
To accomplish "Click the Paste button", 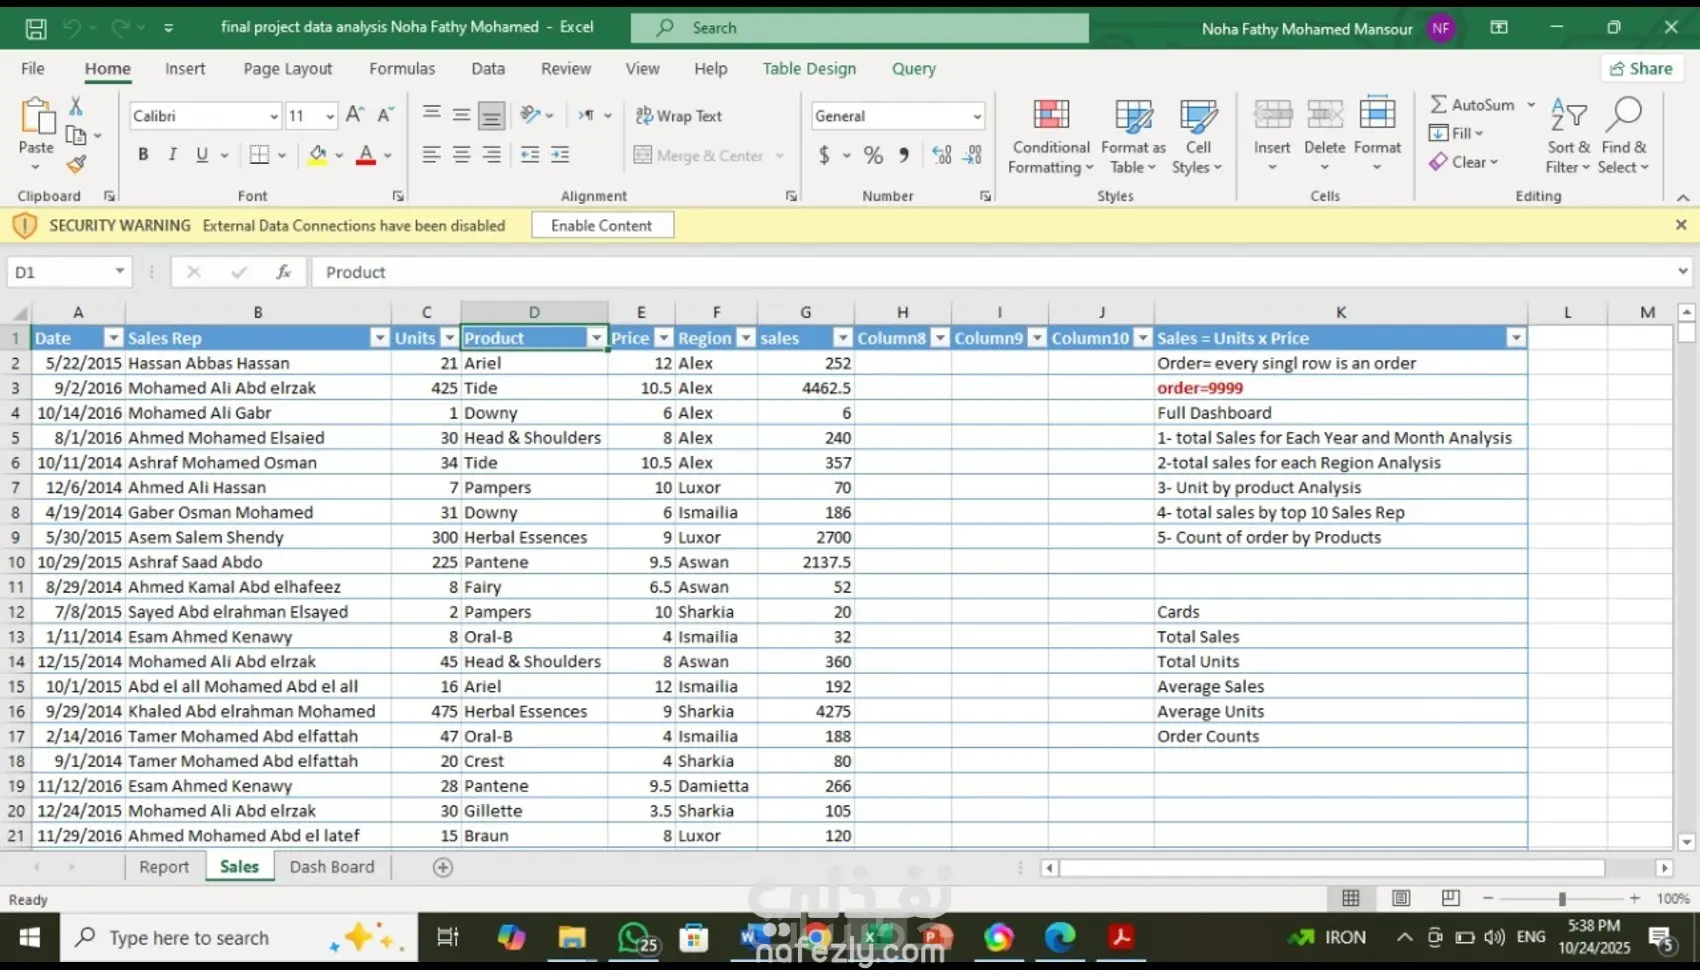I will pyautogui.click(x=37, y=127).
